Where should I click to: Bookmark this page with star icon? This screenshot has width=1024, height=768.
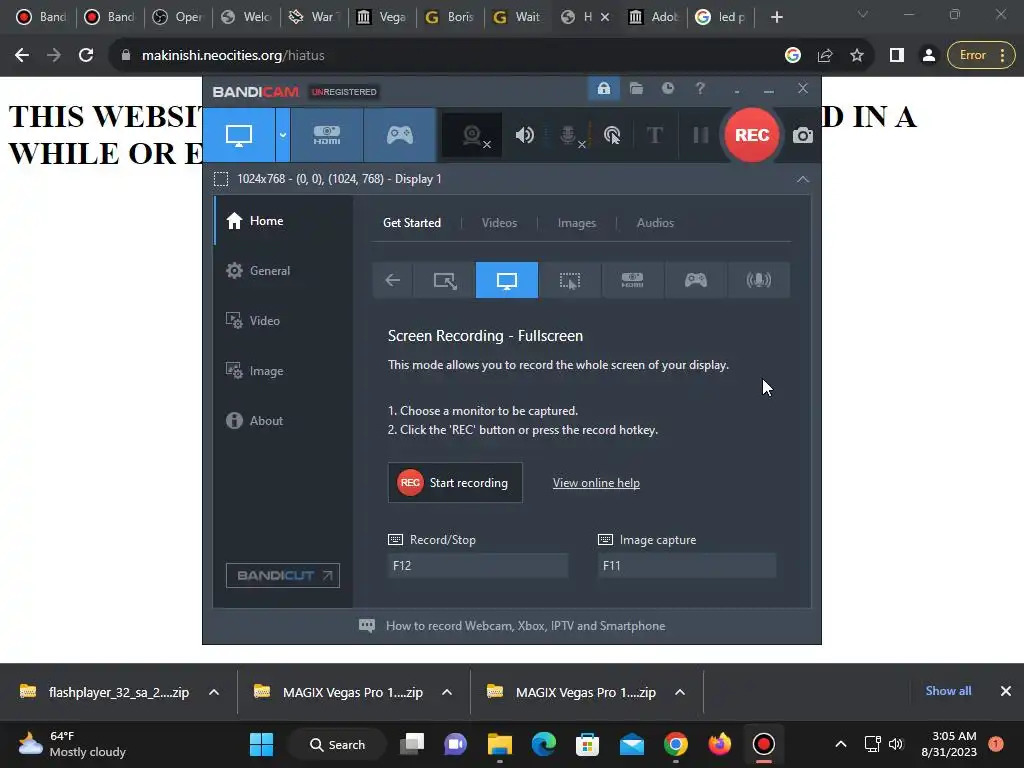pyautogui.click(x=857, y=56)
